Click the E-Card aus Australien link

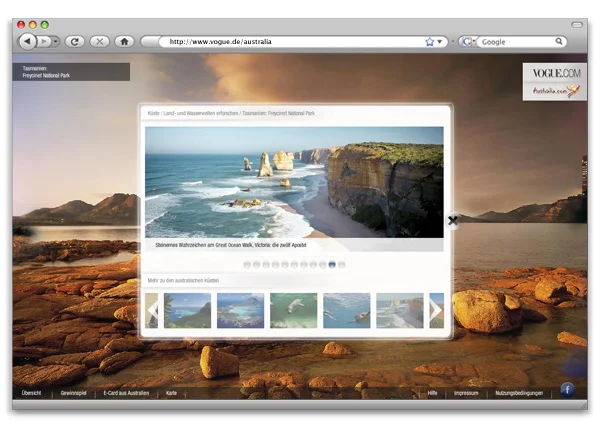coord(126,393)
